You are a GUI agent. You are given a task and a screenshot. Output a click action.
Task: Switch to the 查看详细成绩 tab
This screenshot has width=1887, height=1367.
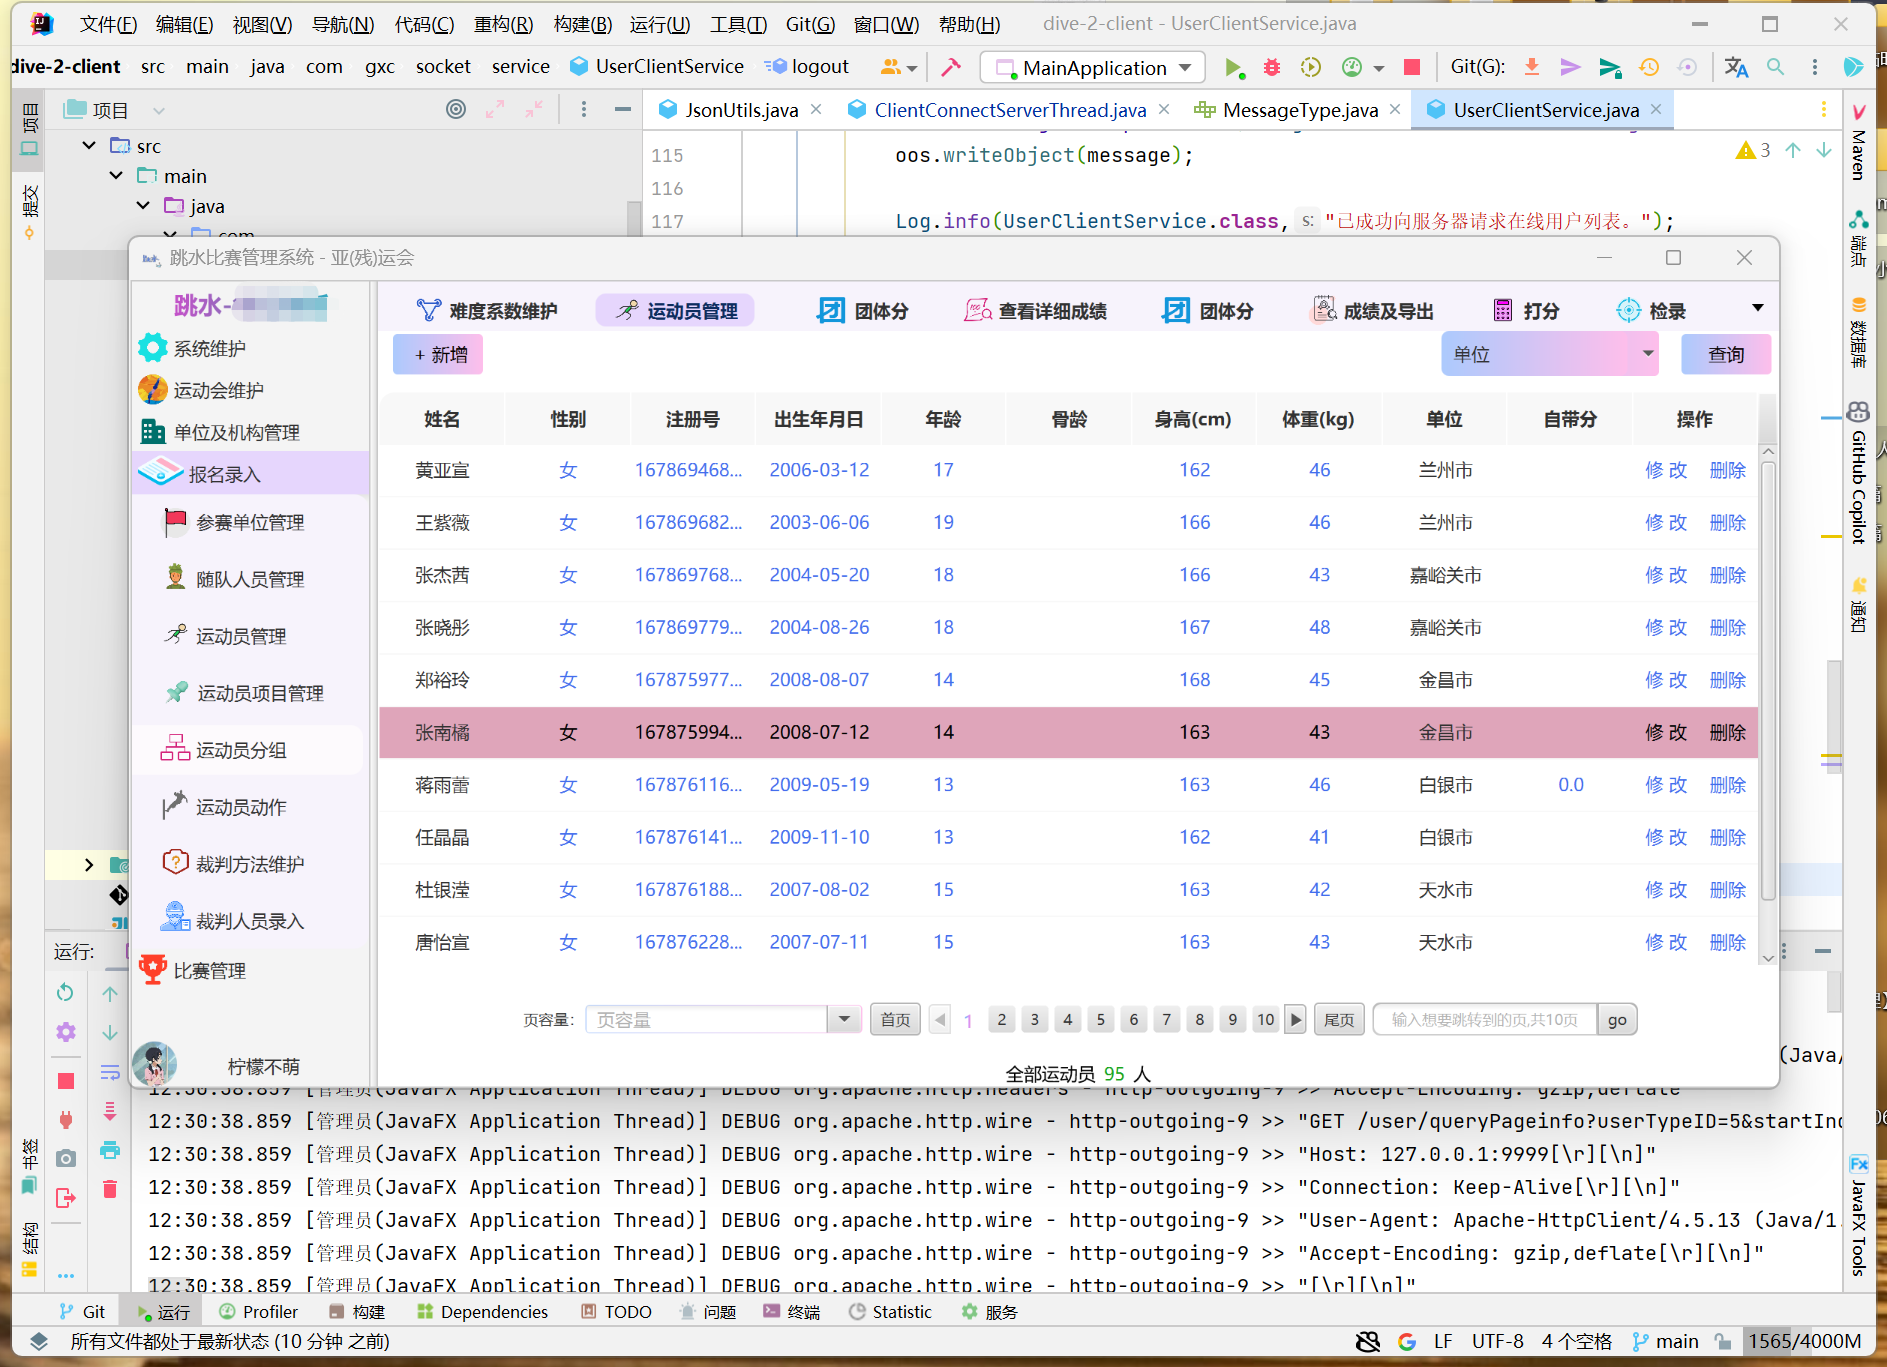pyautogui.click(x=1035, y=311)
